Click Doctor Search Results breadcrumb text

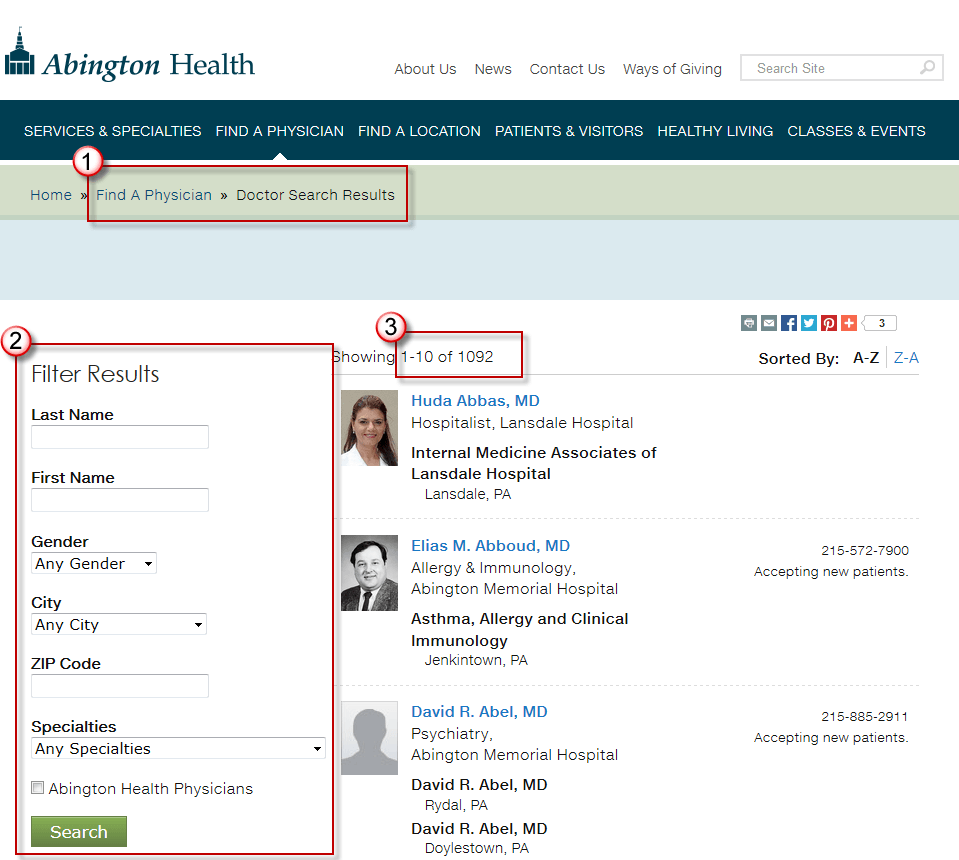[x=316, y=195]
